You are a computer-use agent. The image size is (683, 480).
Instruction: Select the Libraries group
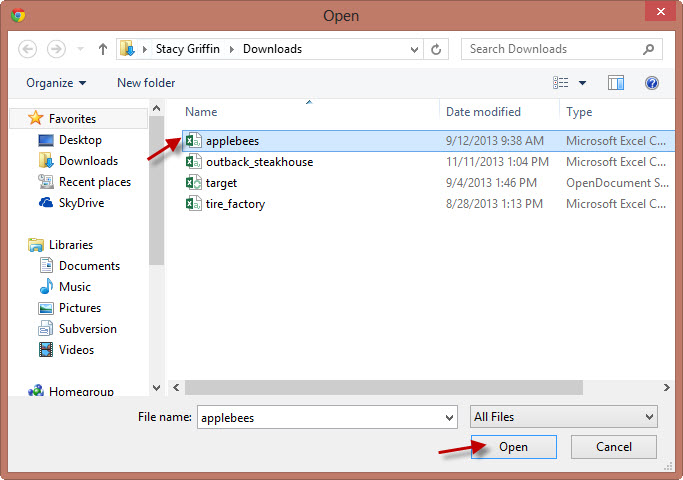[71, 245]
